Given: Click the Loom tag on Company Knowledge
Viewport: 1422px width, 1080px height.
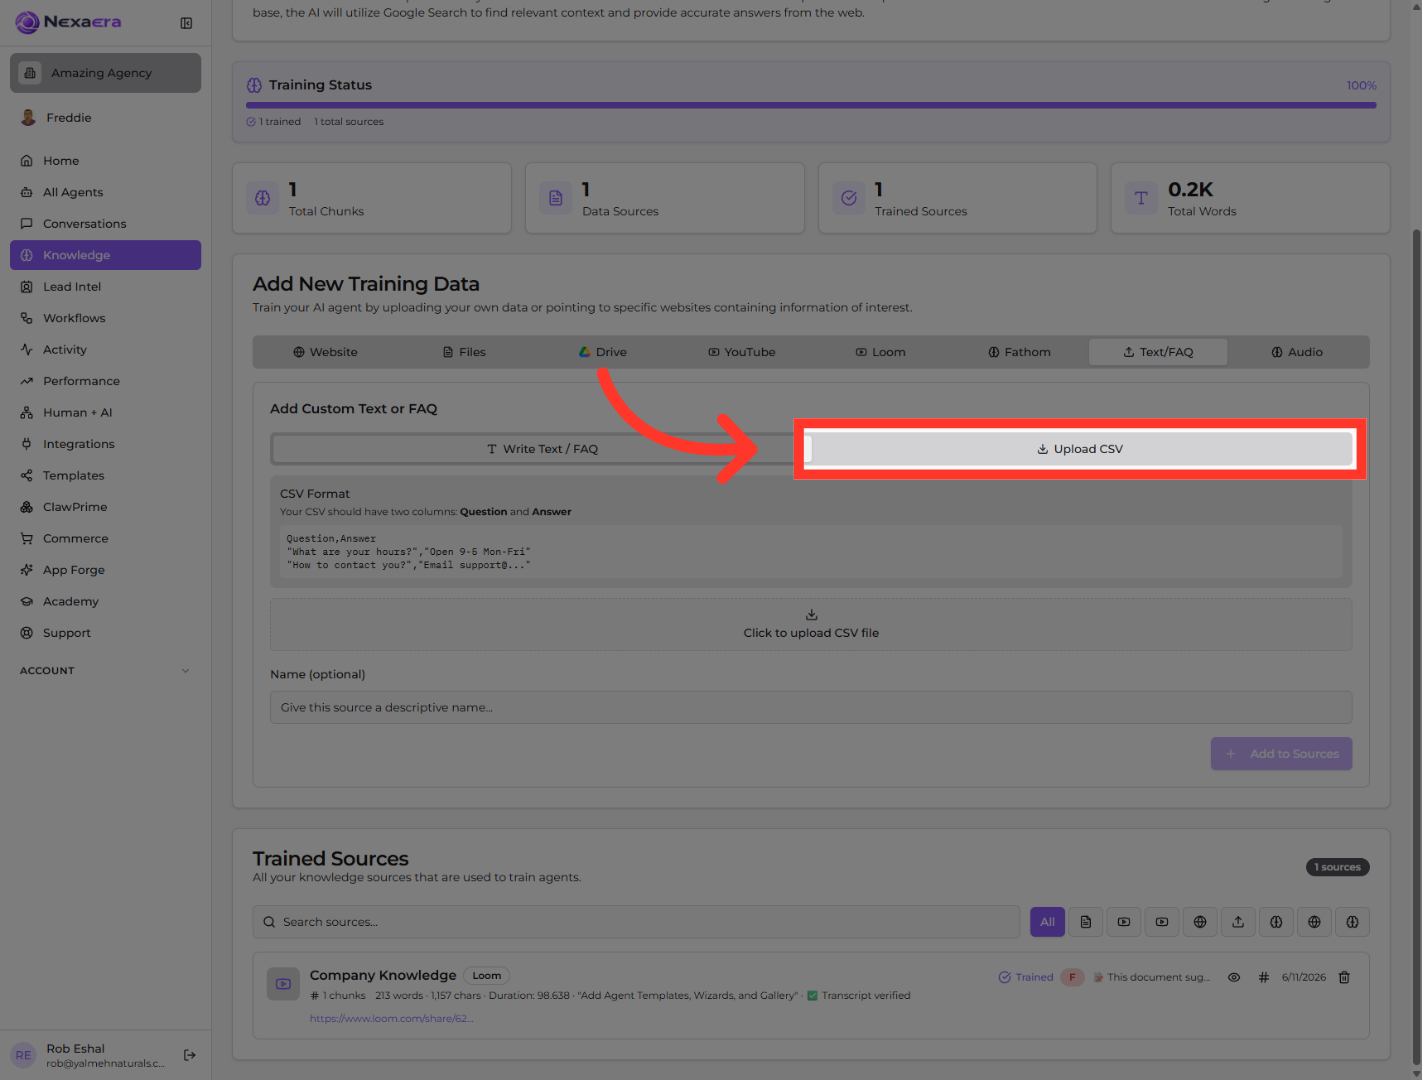Looking at the screenshot, I should pyautogui.click(x=487, y=976).
